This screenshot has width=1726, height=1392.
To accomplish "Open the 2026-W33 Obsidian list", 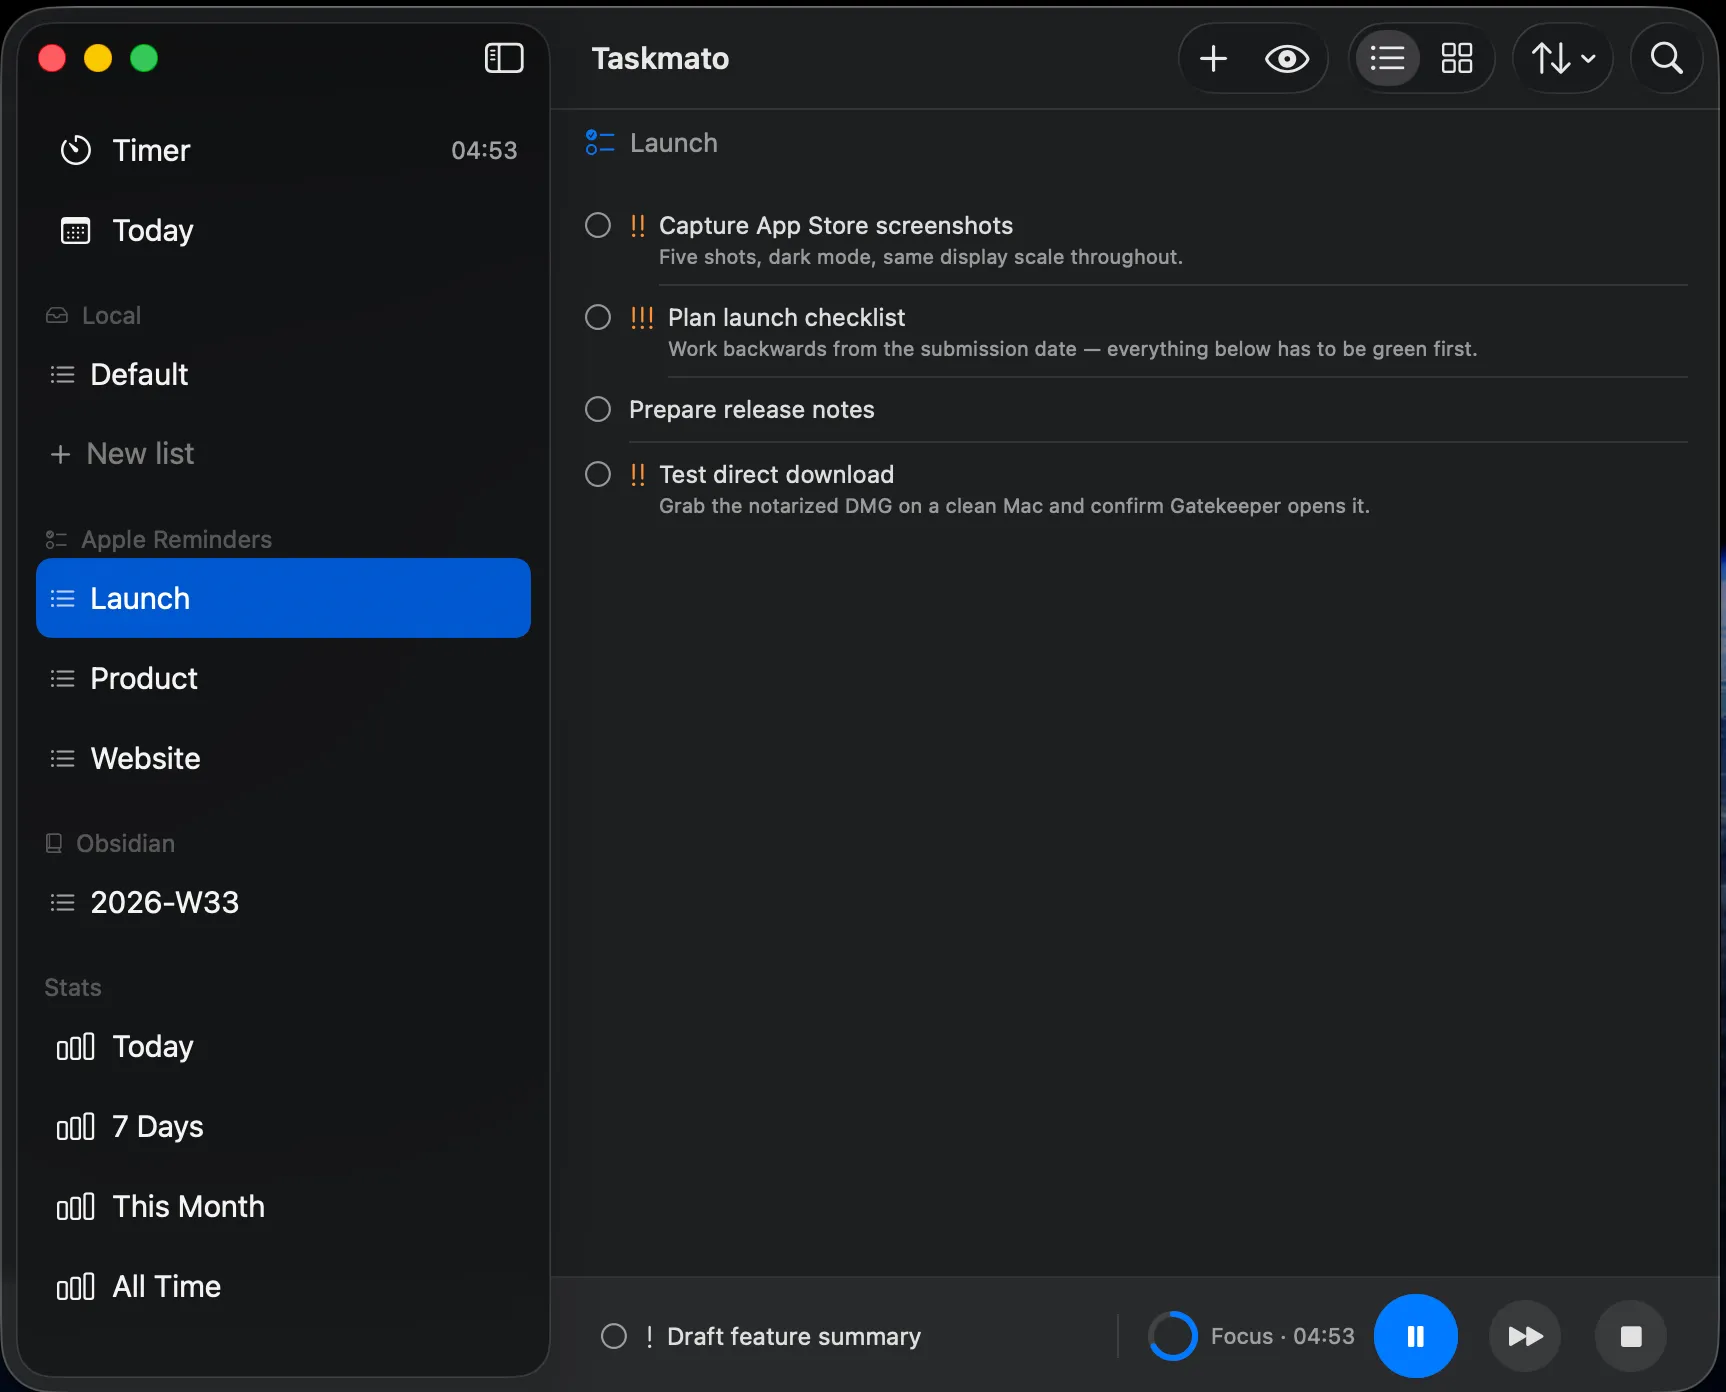I will (284, 902).
